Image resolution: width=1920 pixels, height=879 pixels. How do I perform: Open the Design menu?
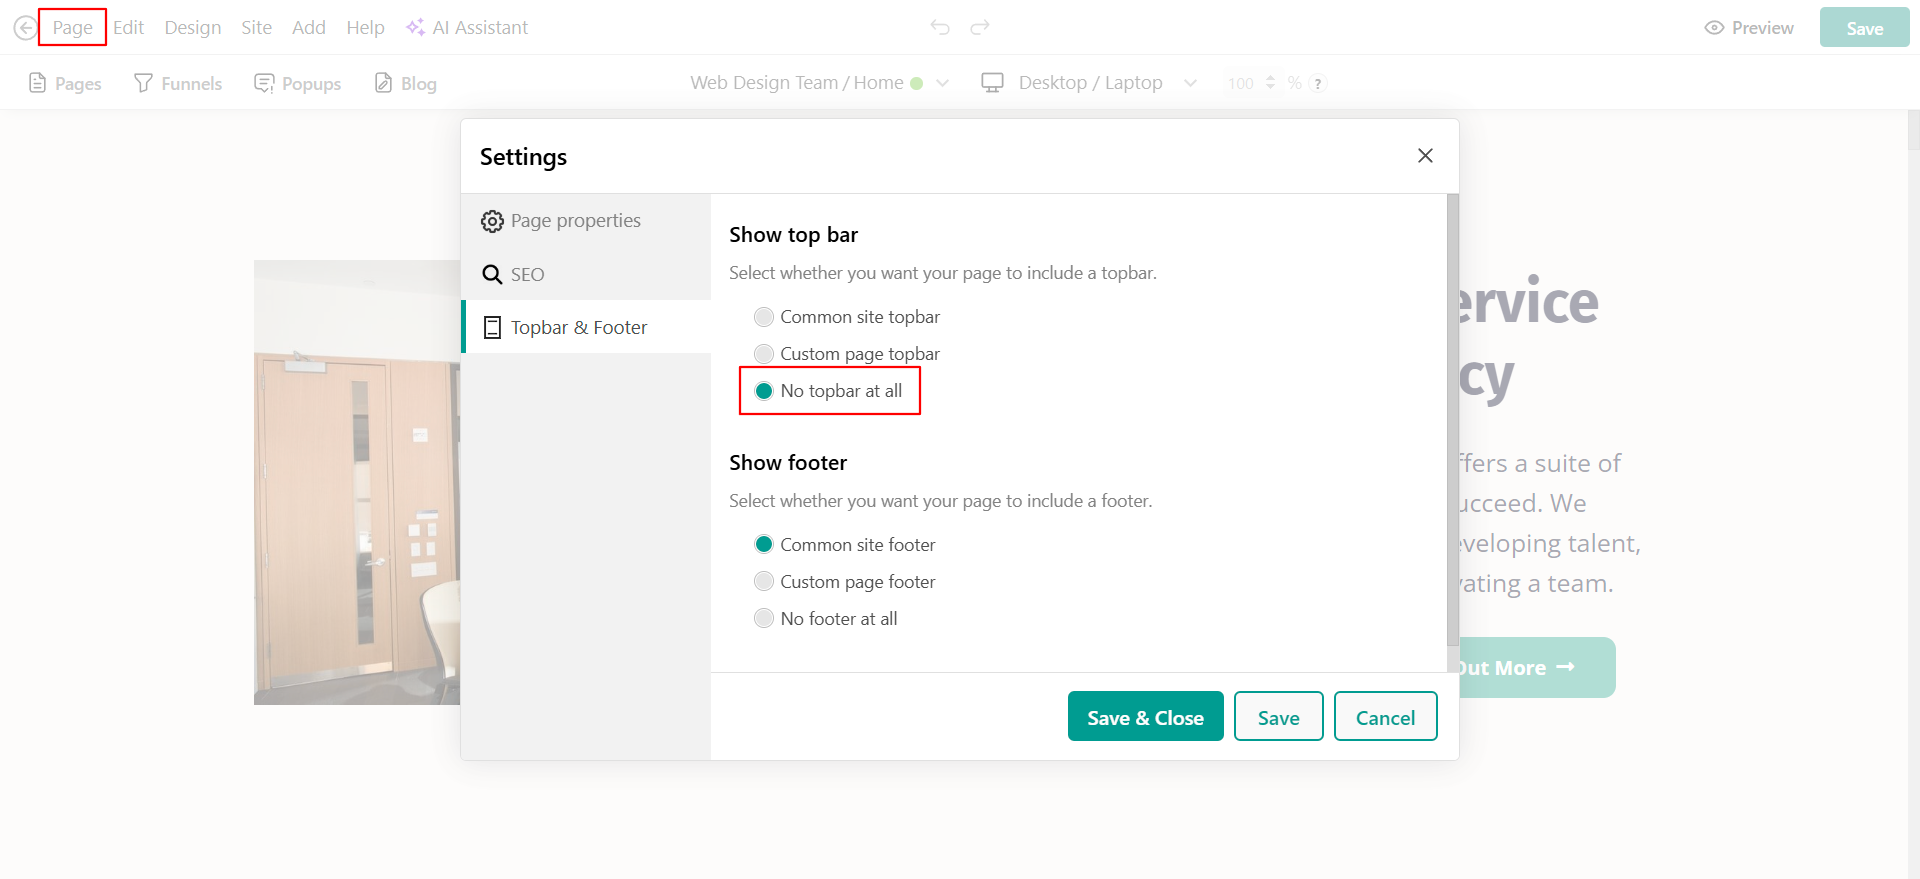point(193,27)
